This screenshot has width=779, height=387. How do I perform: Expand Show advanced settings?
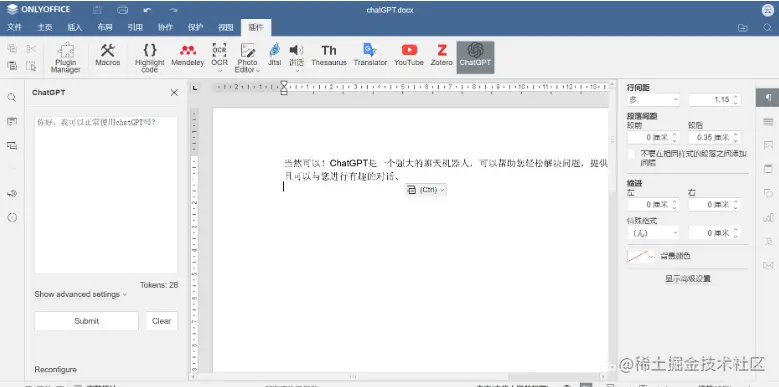[x=80, y=294]
